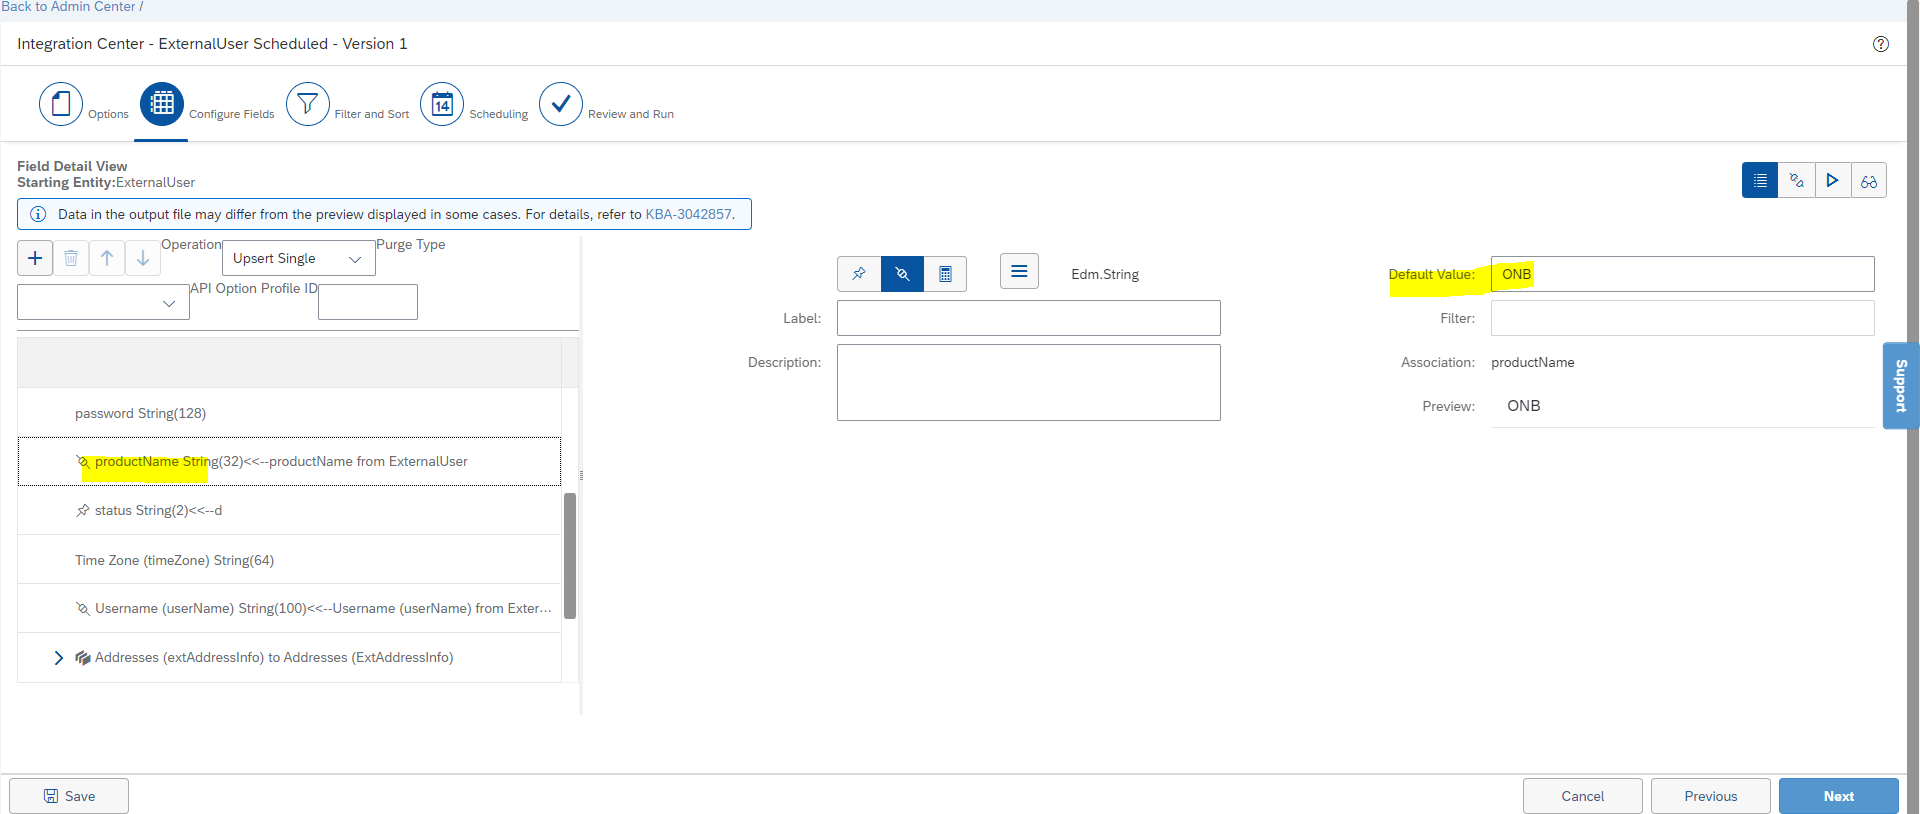Click the API Option Profile ID field
This screenshot has height=814, width=1920.
[x=367, y=302]
